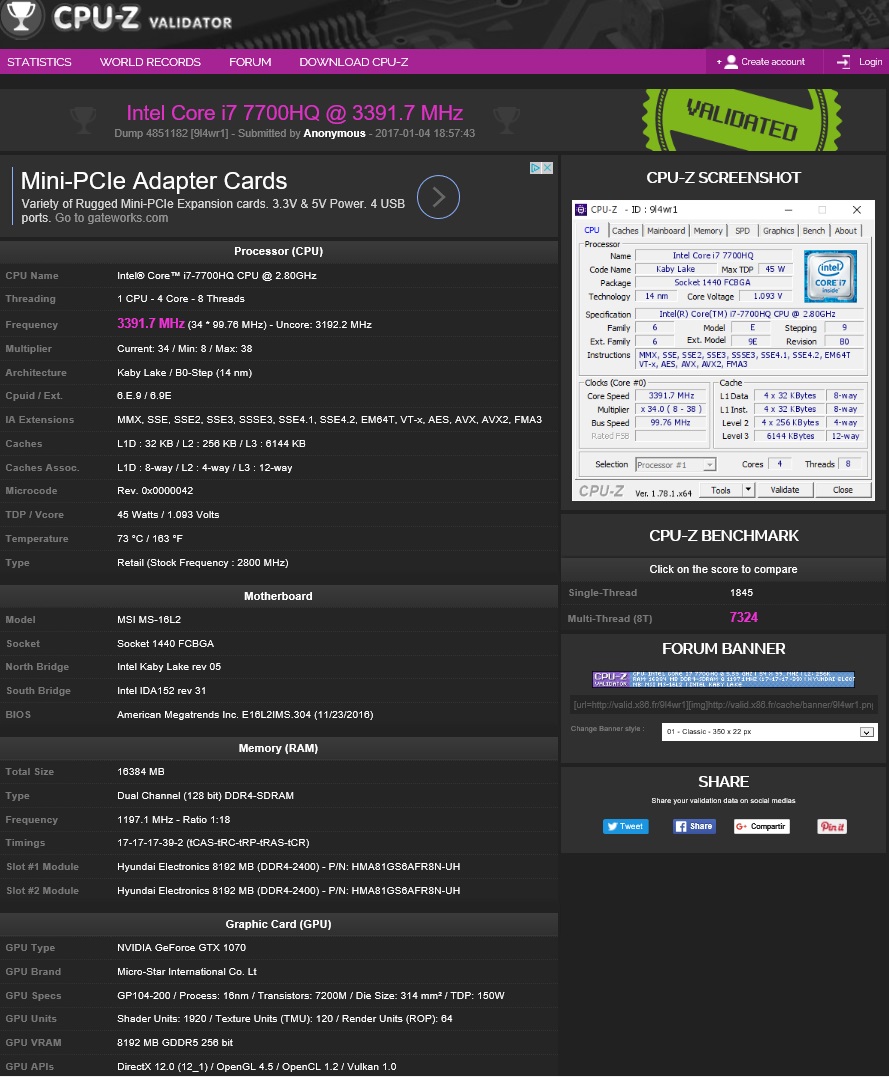Open the Mini-PCIe Adapter Cards ad headline
Image resolution: width=889 pixels, height=1077 pixels.
tap(154, 181)
